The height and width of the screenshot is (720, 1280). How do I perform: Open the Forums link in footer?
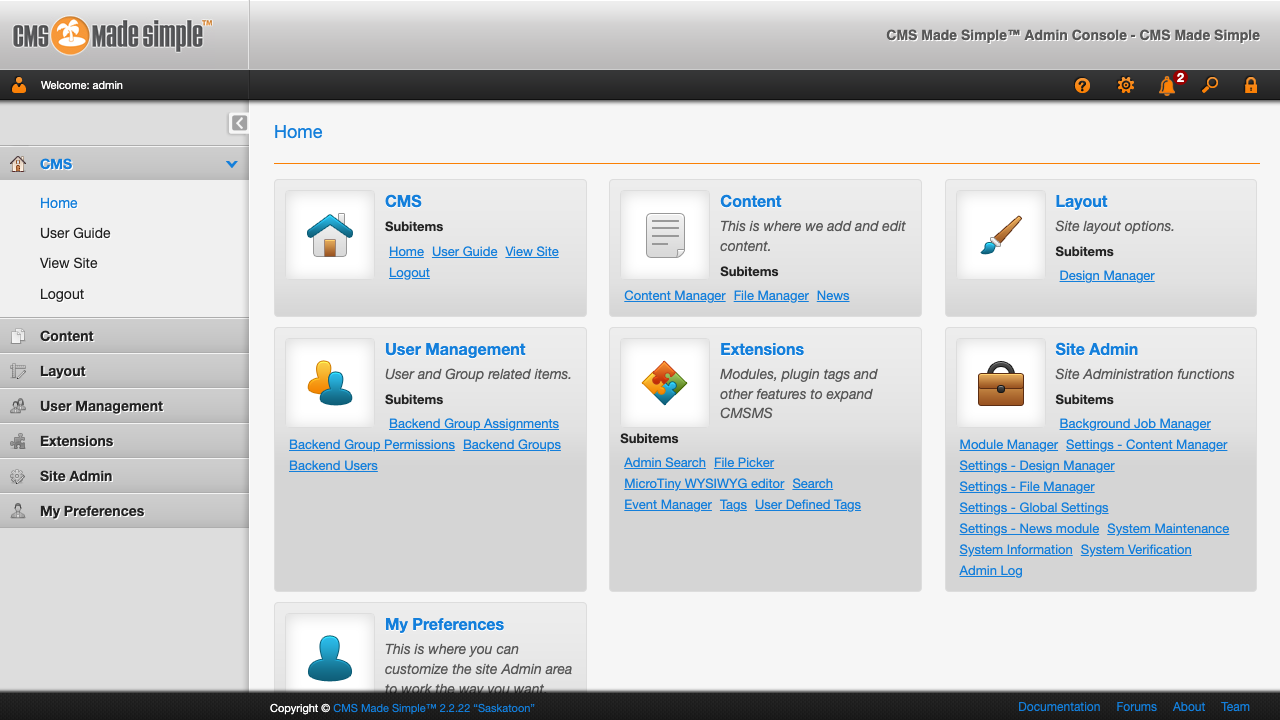(1136, 707)
